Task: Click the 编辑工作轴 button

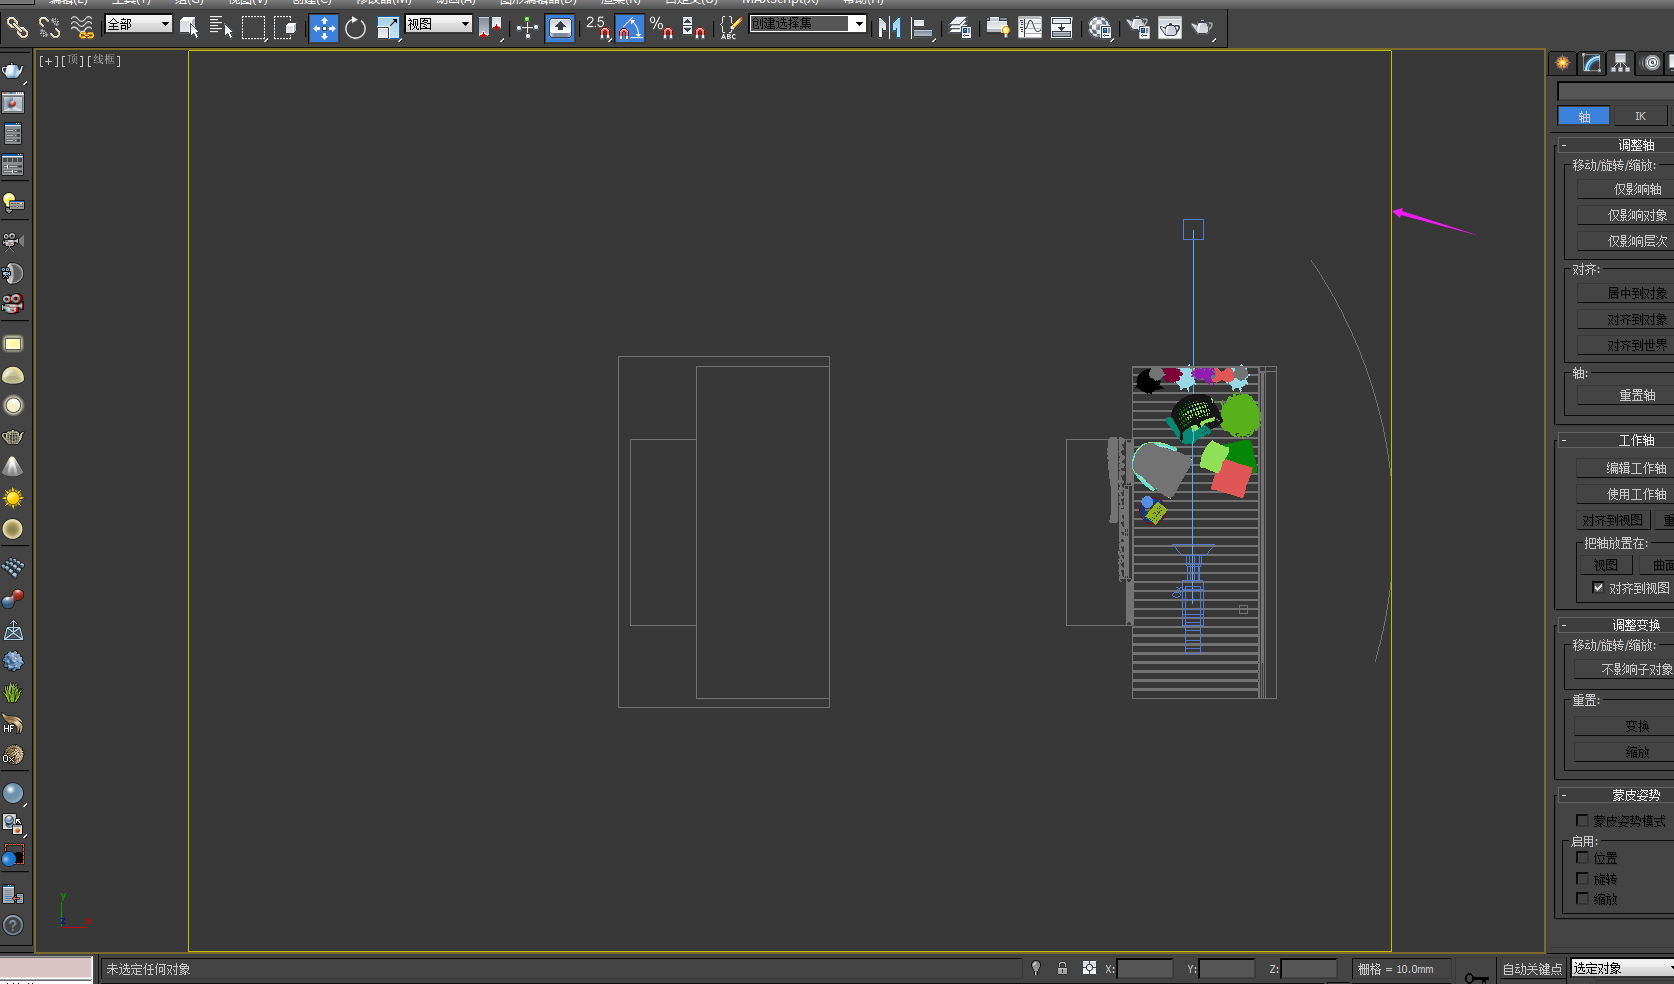Action: [x=1626, y=468]
